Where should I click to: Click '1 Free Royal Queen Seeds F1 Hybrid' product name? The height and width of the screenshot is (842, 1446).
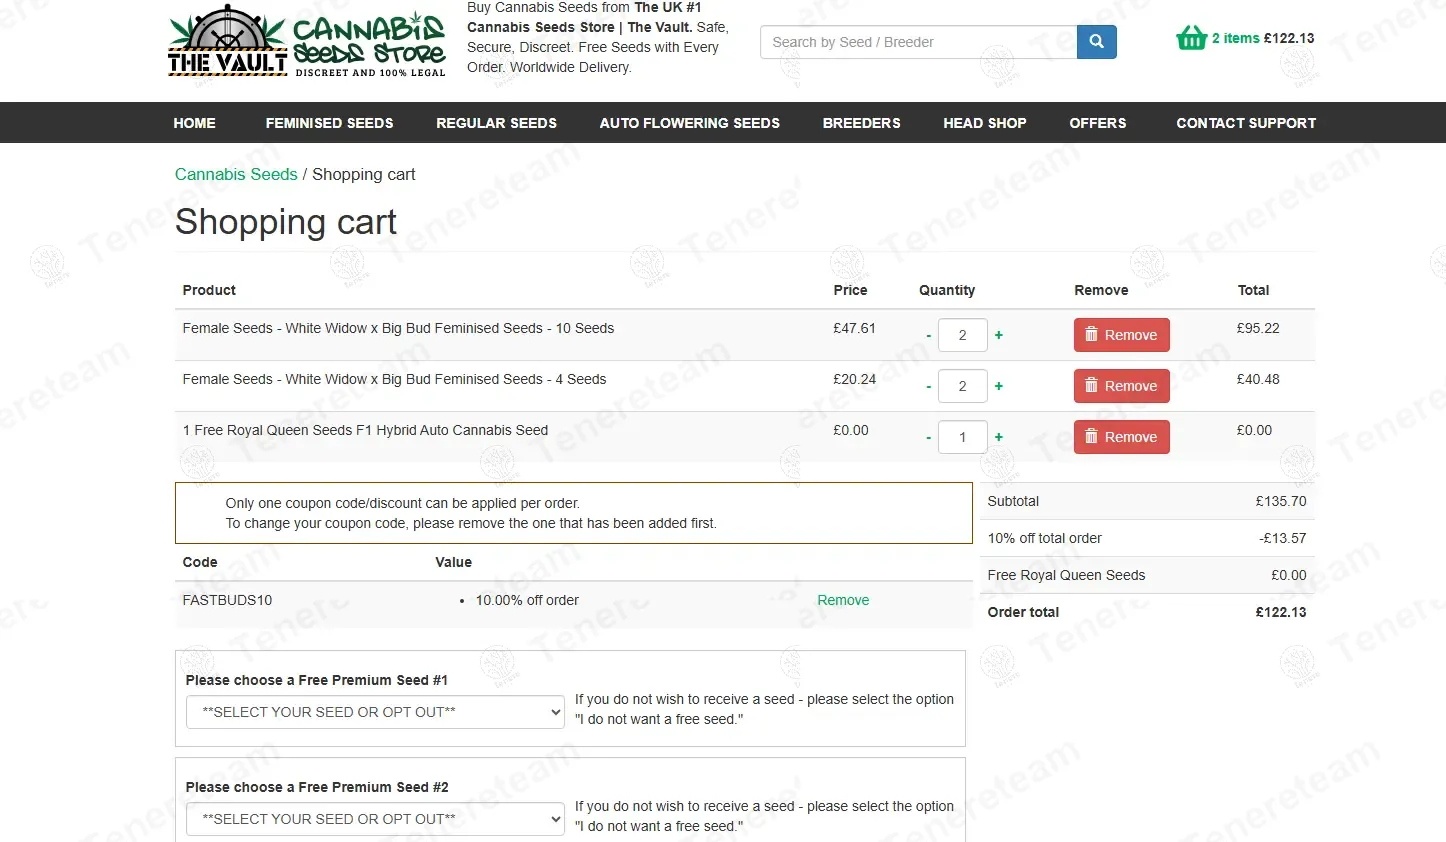coord(365,430)
